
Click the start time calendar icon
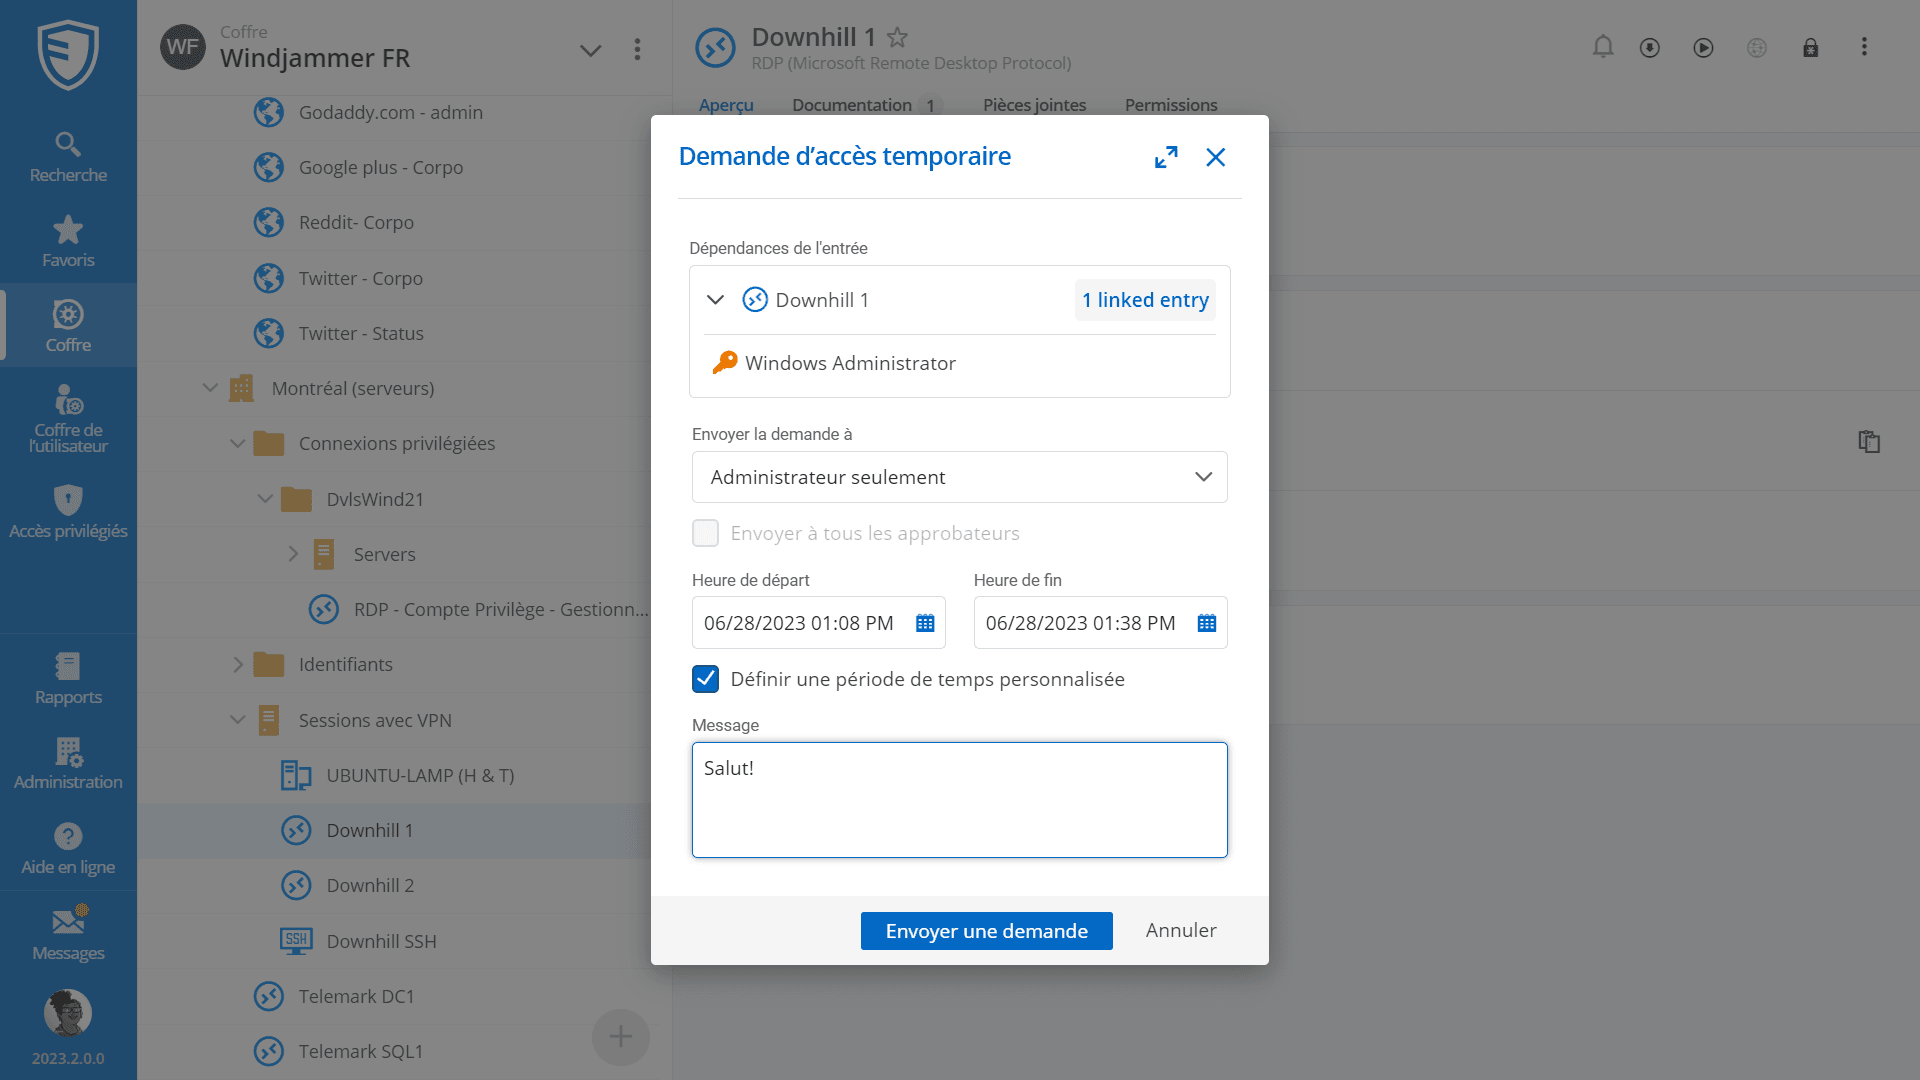[925, 623]
